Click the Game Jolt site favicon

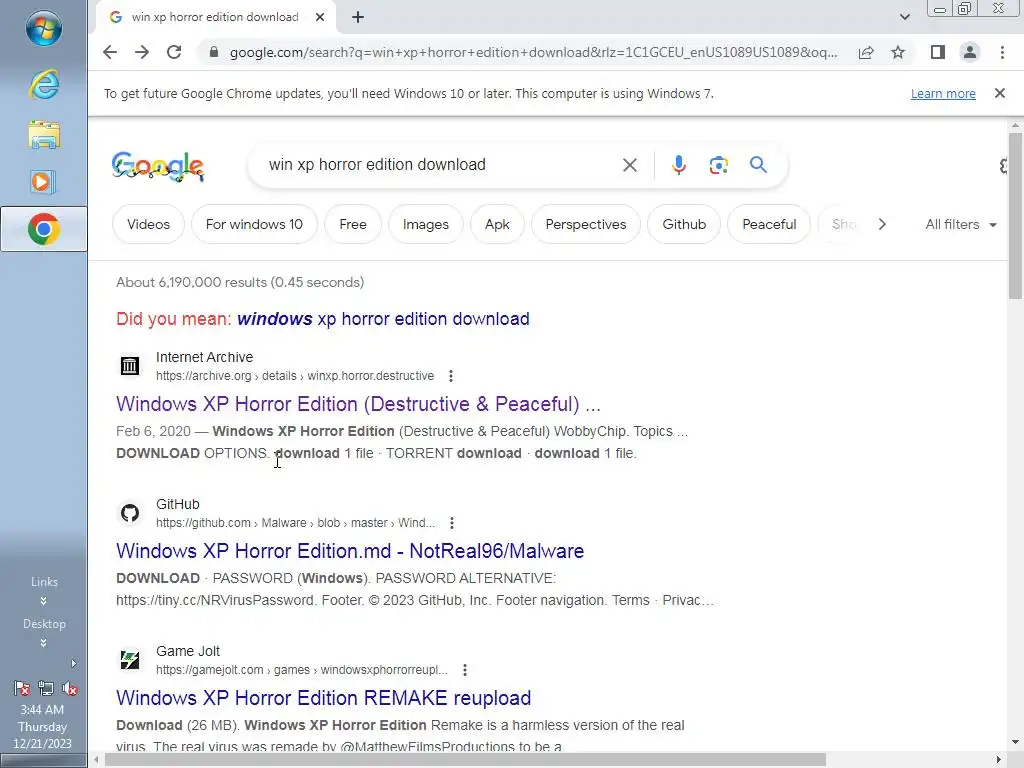point(130,660)
